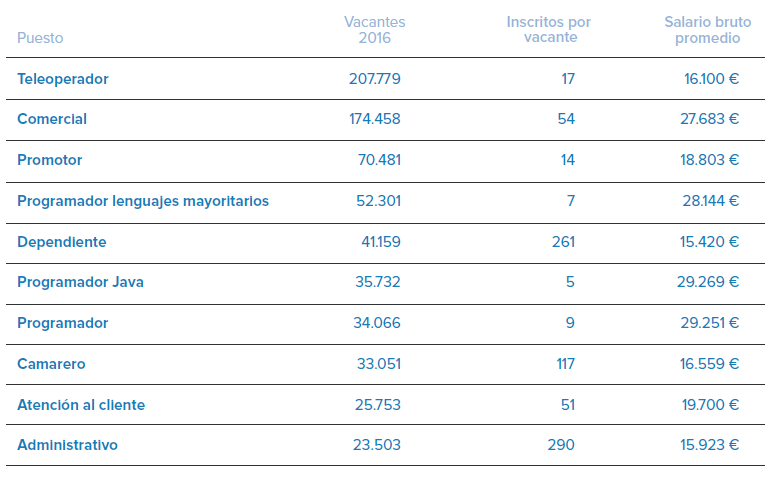The height and width of the screenshot is (477, 780).
Task: Open the Programador Java entry
Action: tap(81, 282)
